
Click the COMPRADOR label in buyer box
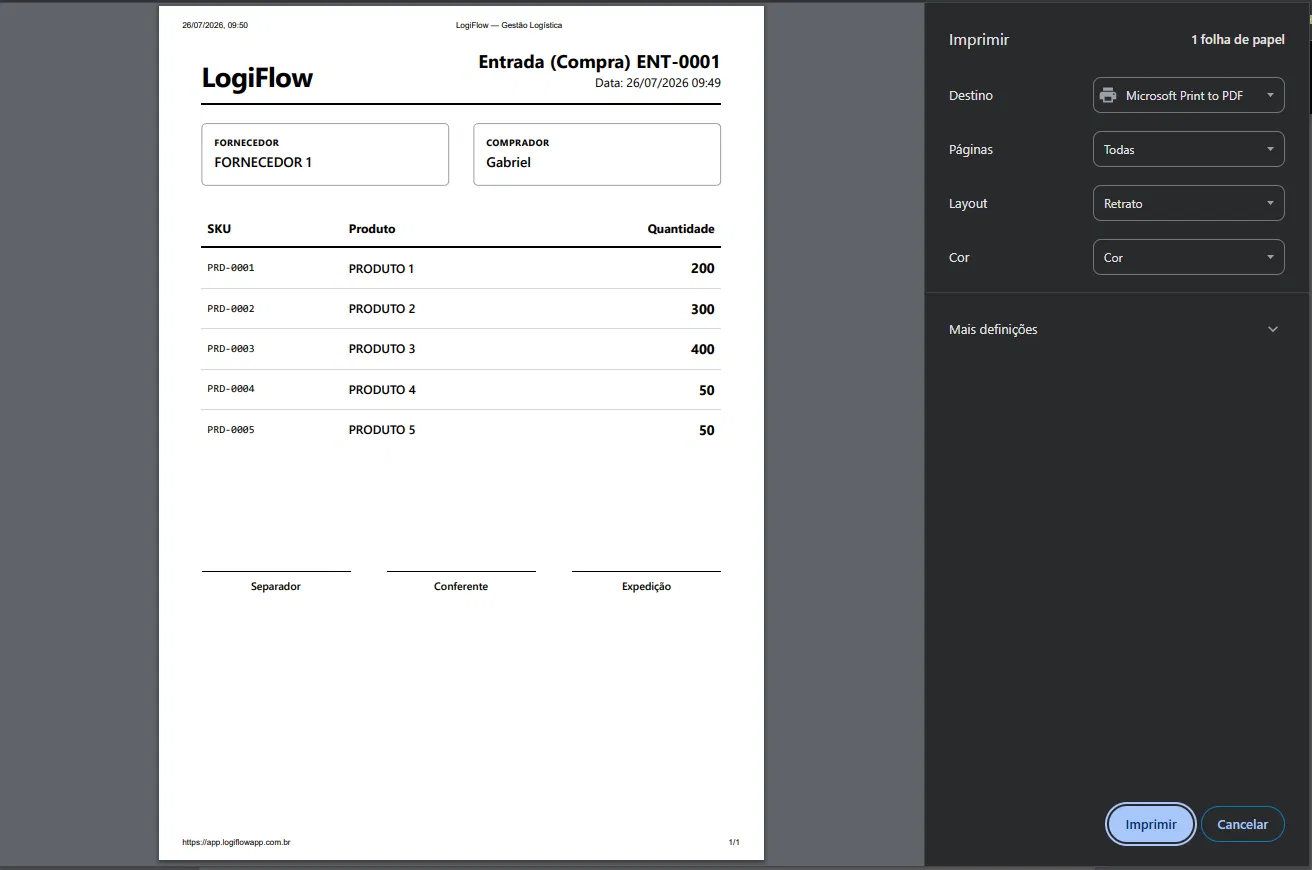tap(518, 143)
